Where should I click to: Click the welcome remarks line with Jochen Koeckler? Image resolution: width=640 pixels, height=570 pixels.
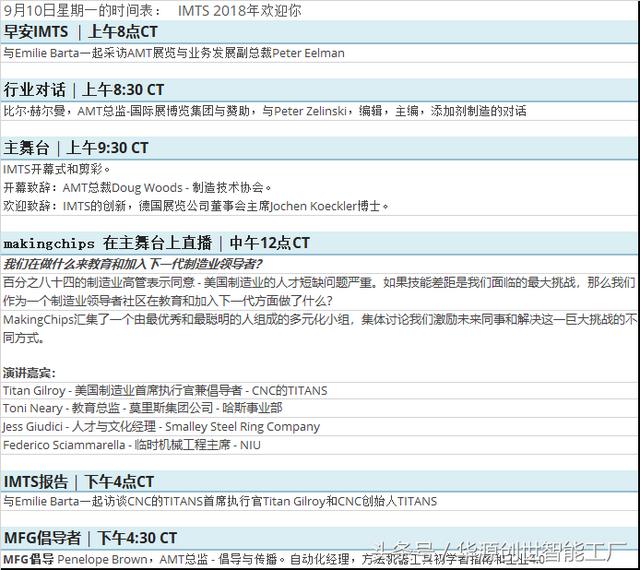(x=196, y=205)
